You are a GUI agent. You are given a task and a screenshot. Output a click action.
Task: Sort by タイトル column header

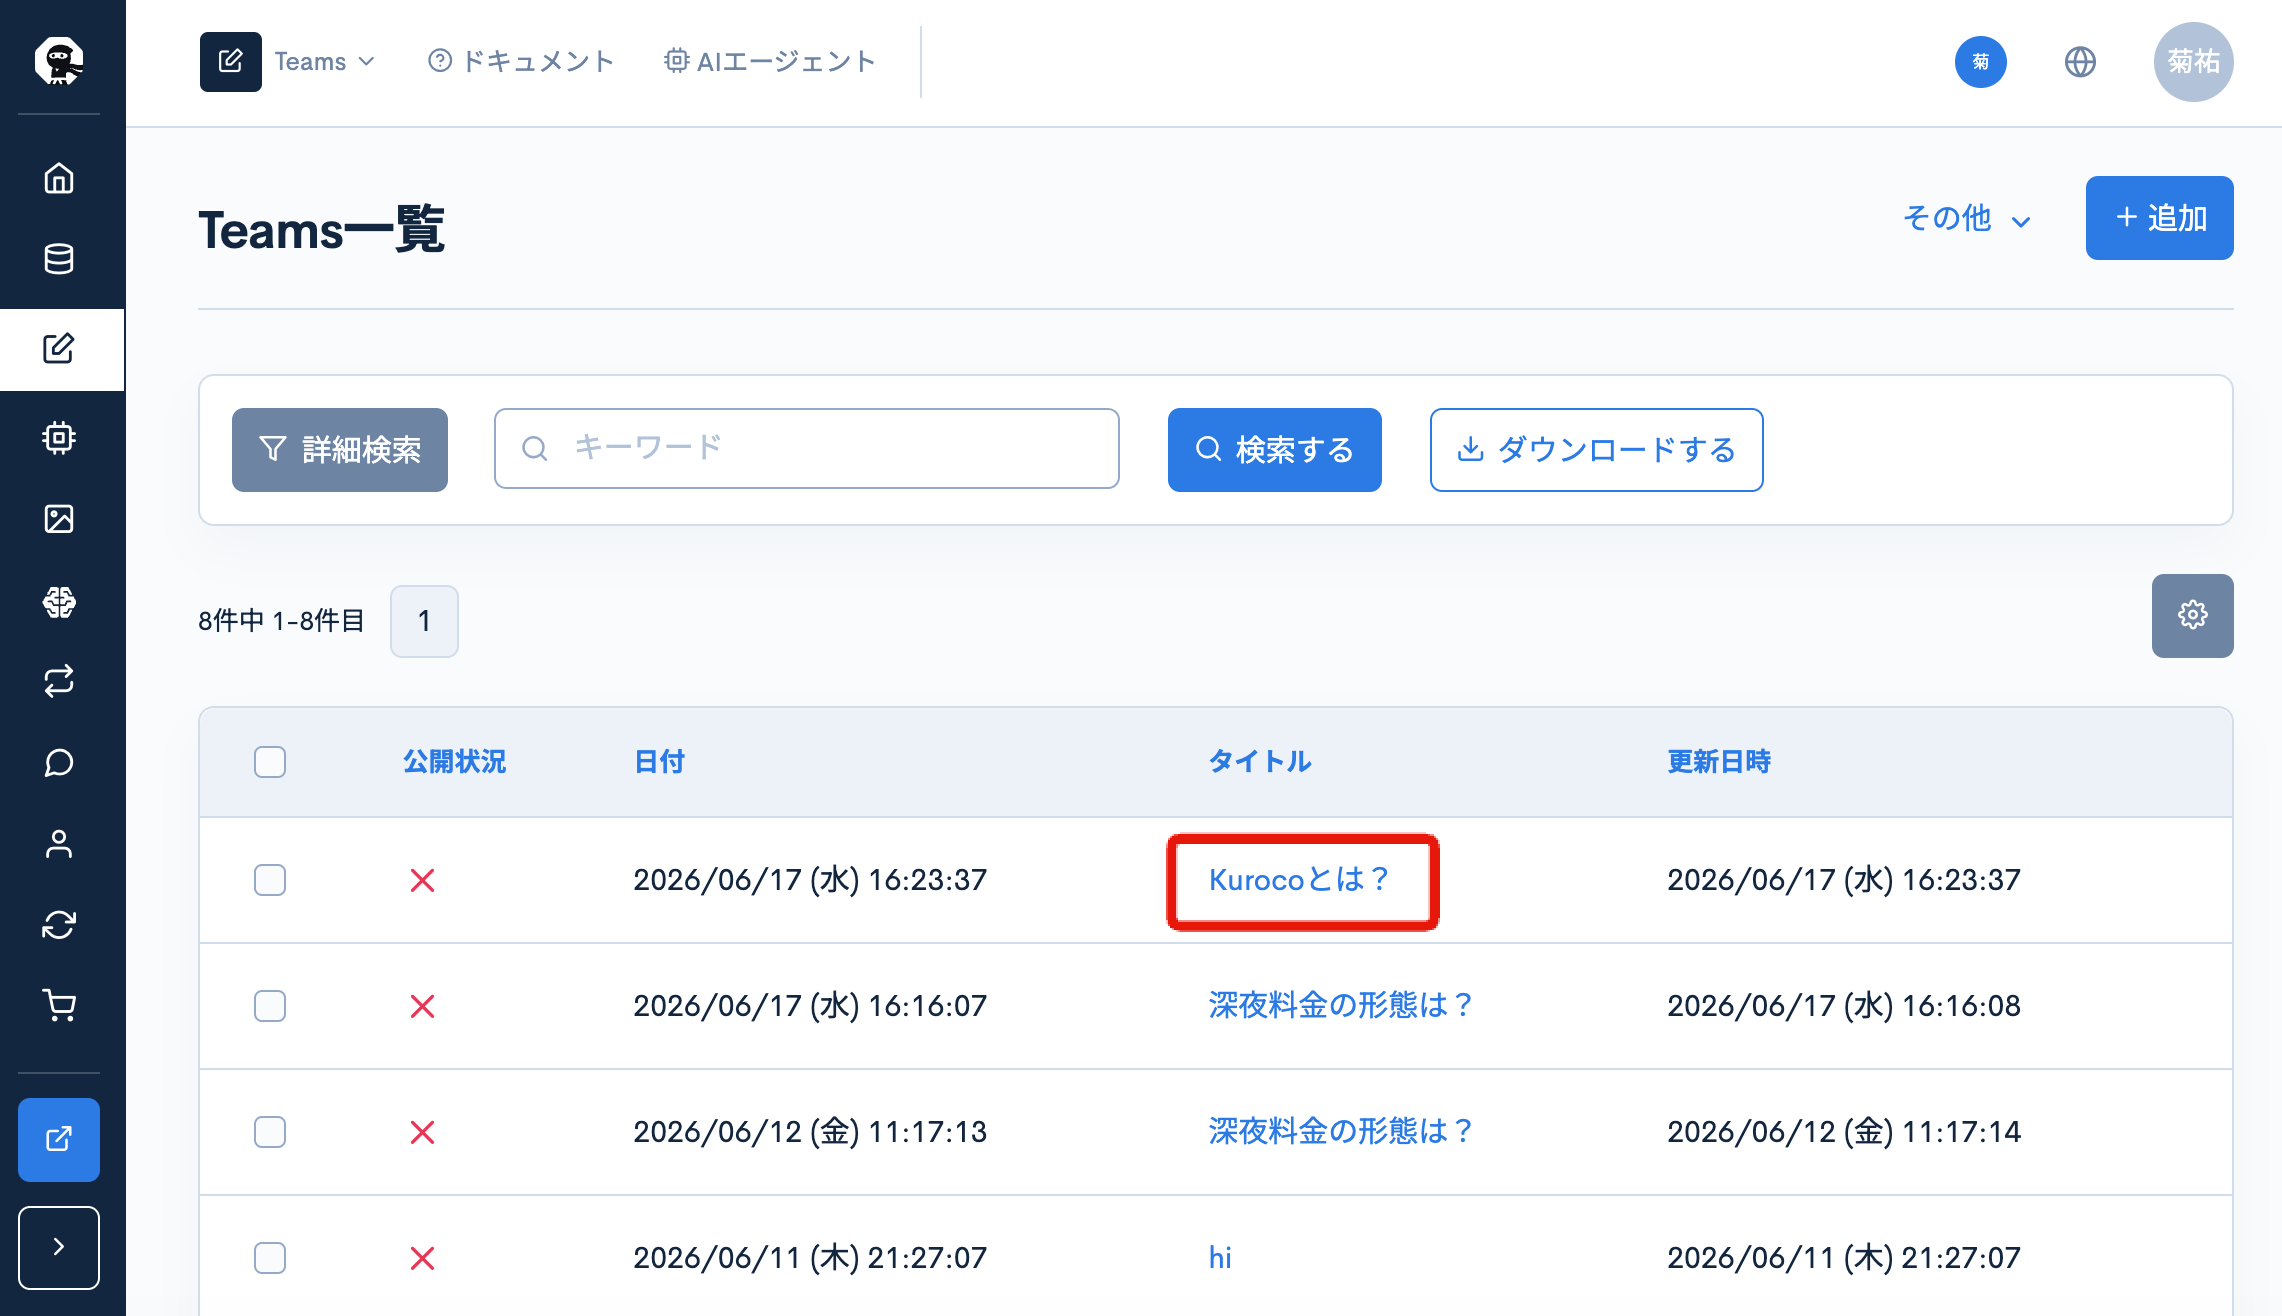pos(1260,762)
